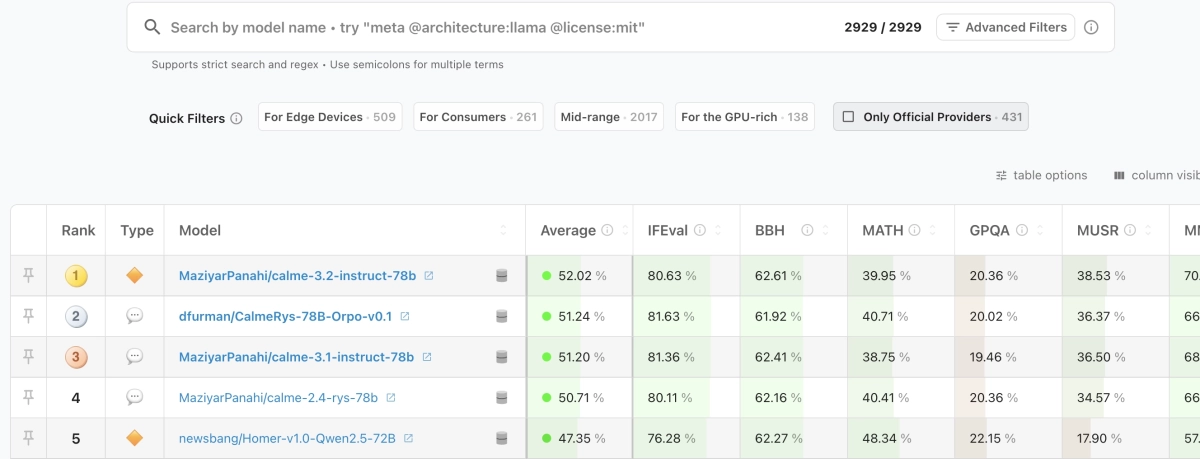Screen dimensions: 1200x459
Task: Click the info icon beside Advanced Filters
Action: point(1091,27)
